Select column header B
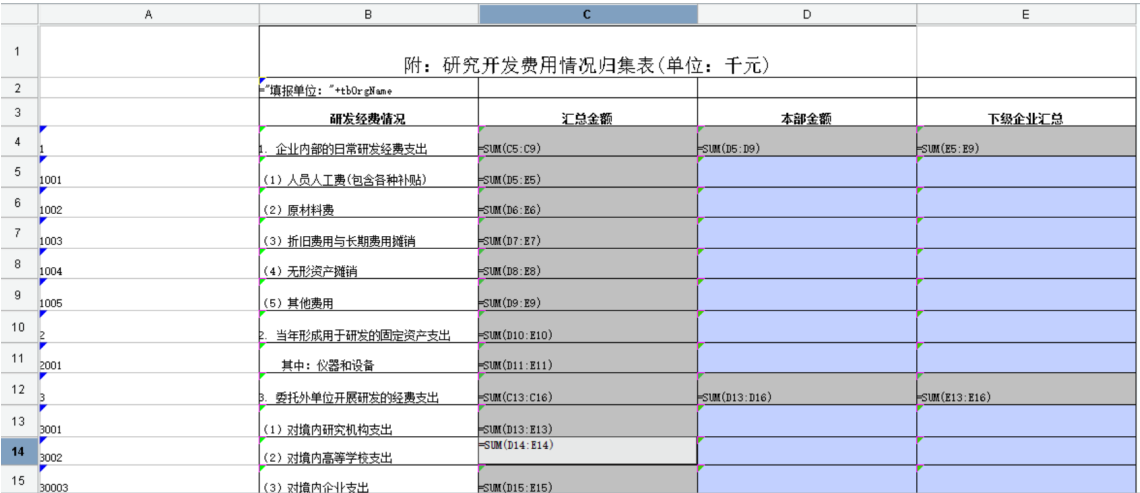Screen dimensions: 1140x493 [369, 14]
